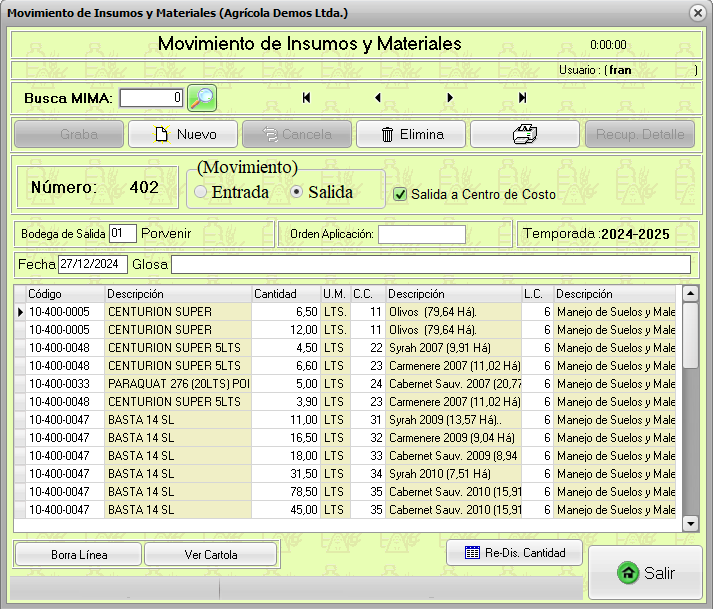Select Syrah 2007 (9,91 Há) cell

(453, 348)
